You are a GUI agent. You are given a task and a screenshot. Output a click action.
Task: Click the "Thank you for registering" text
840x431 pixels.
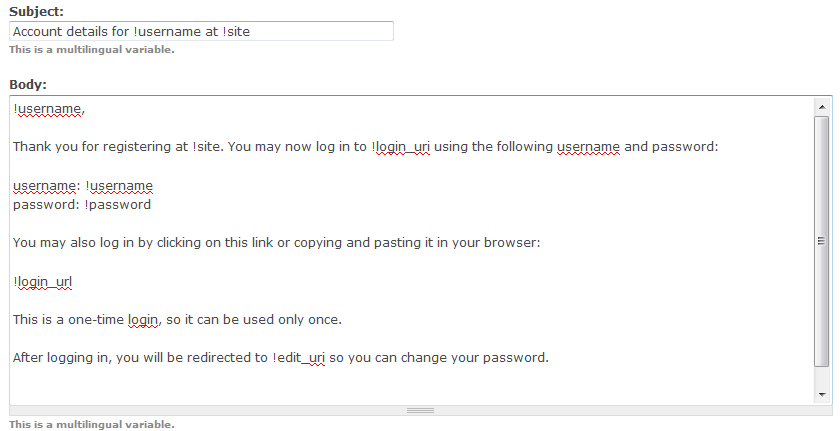100,147
